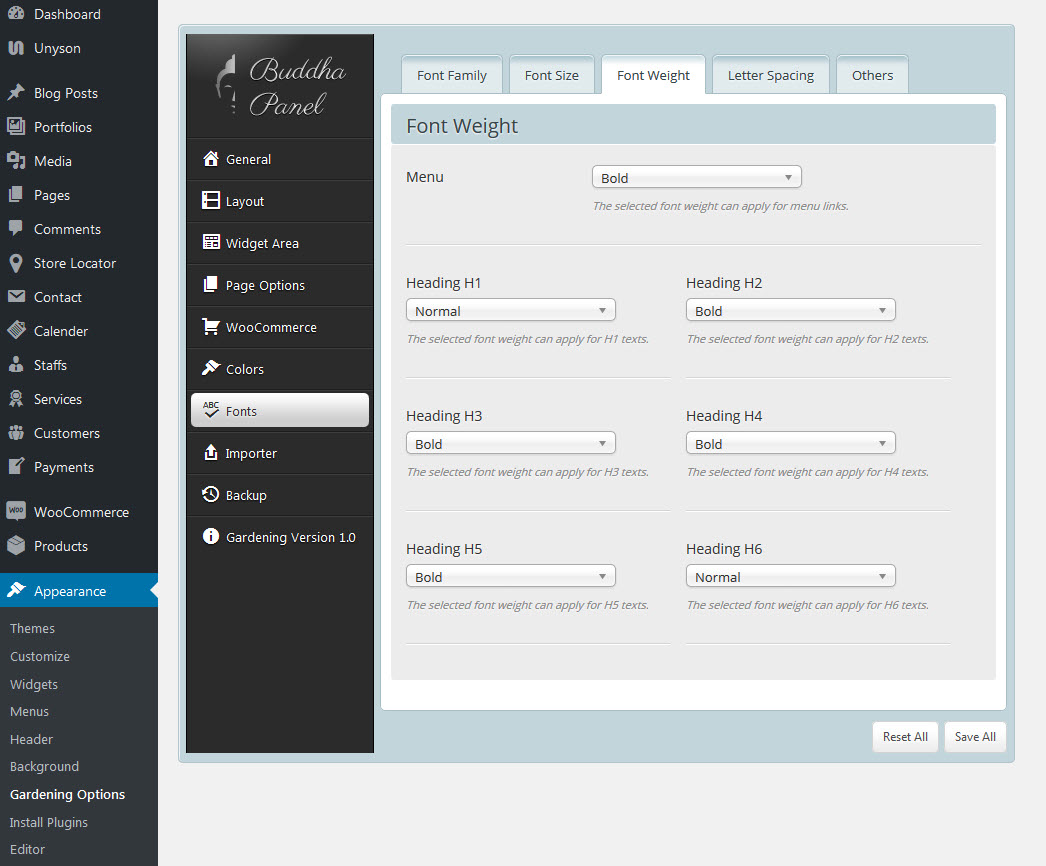1046x866 pixels.
Task: Click the Page Options pages icon
Action: 211,285
